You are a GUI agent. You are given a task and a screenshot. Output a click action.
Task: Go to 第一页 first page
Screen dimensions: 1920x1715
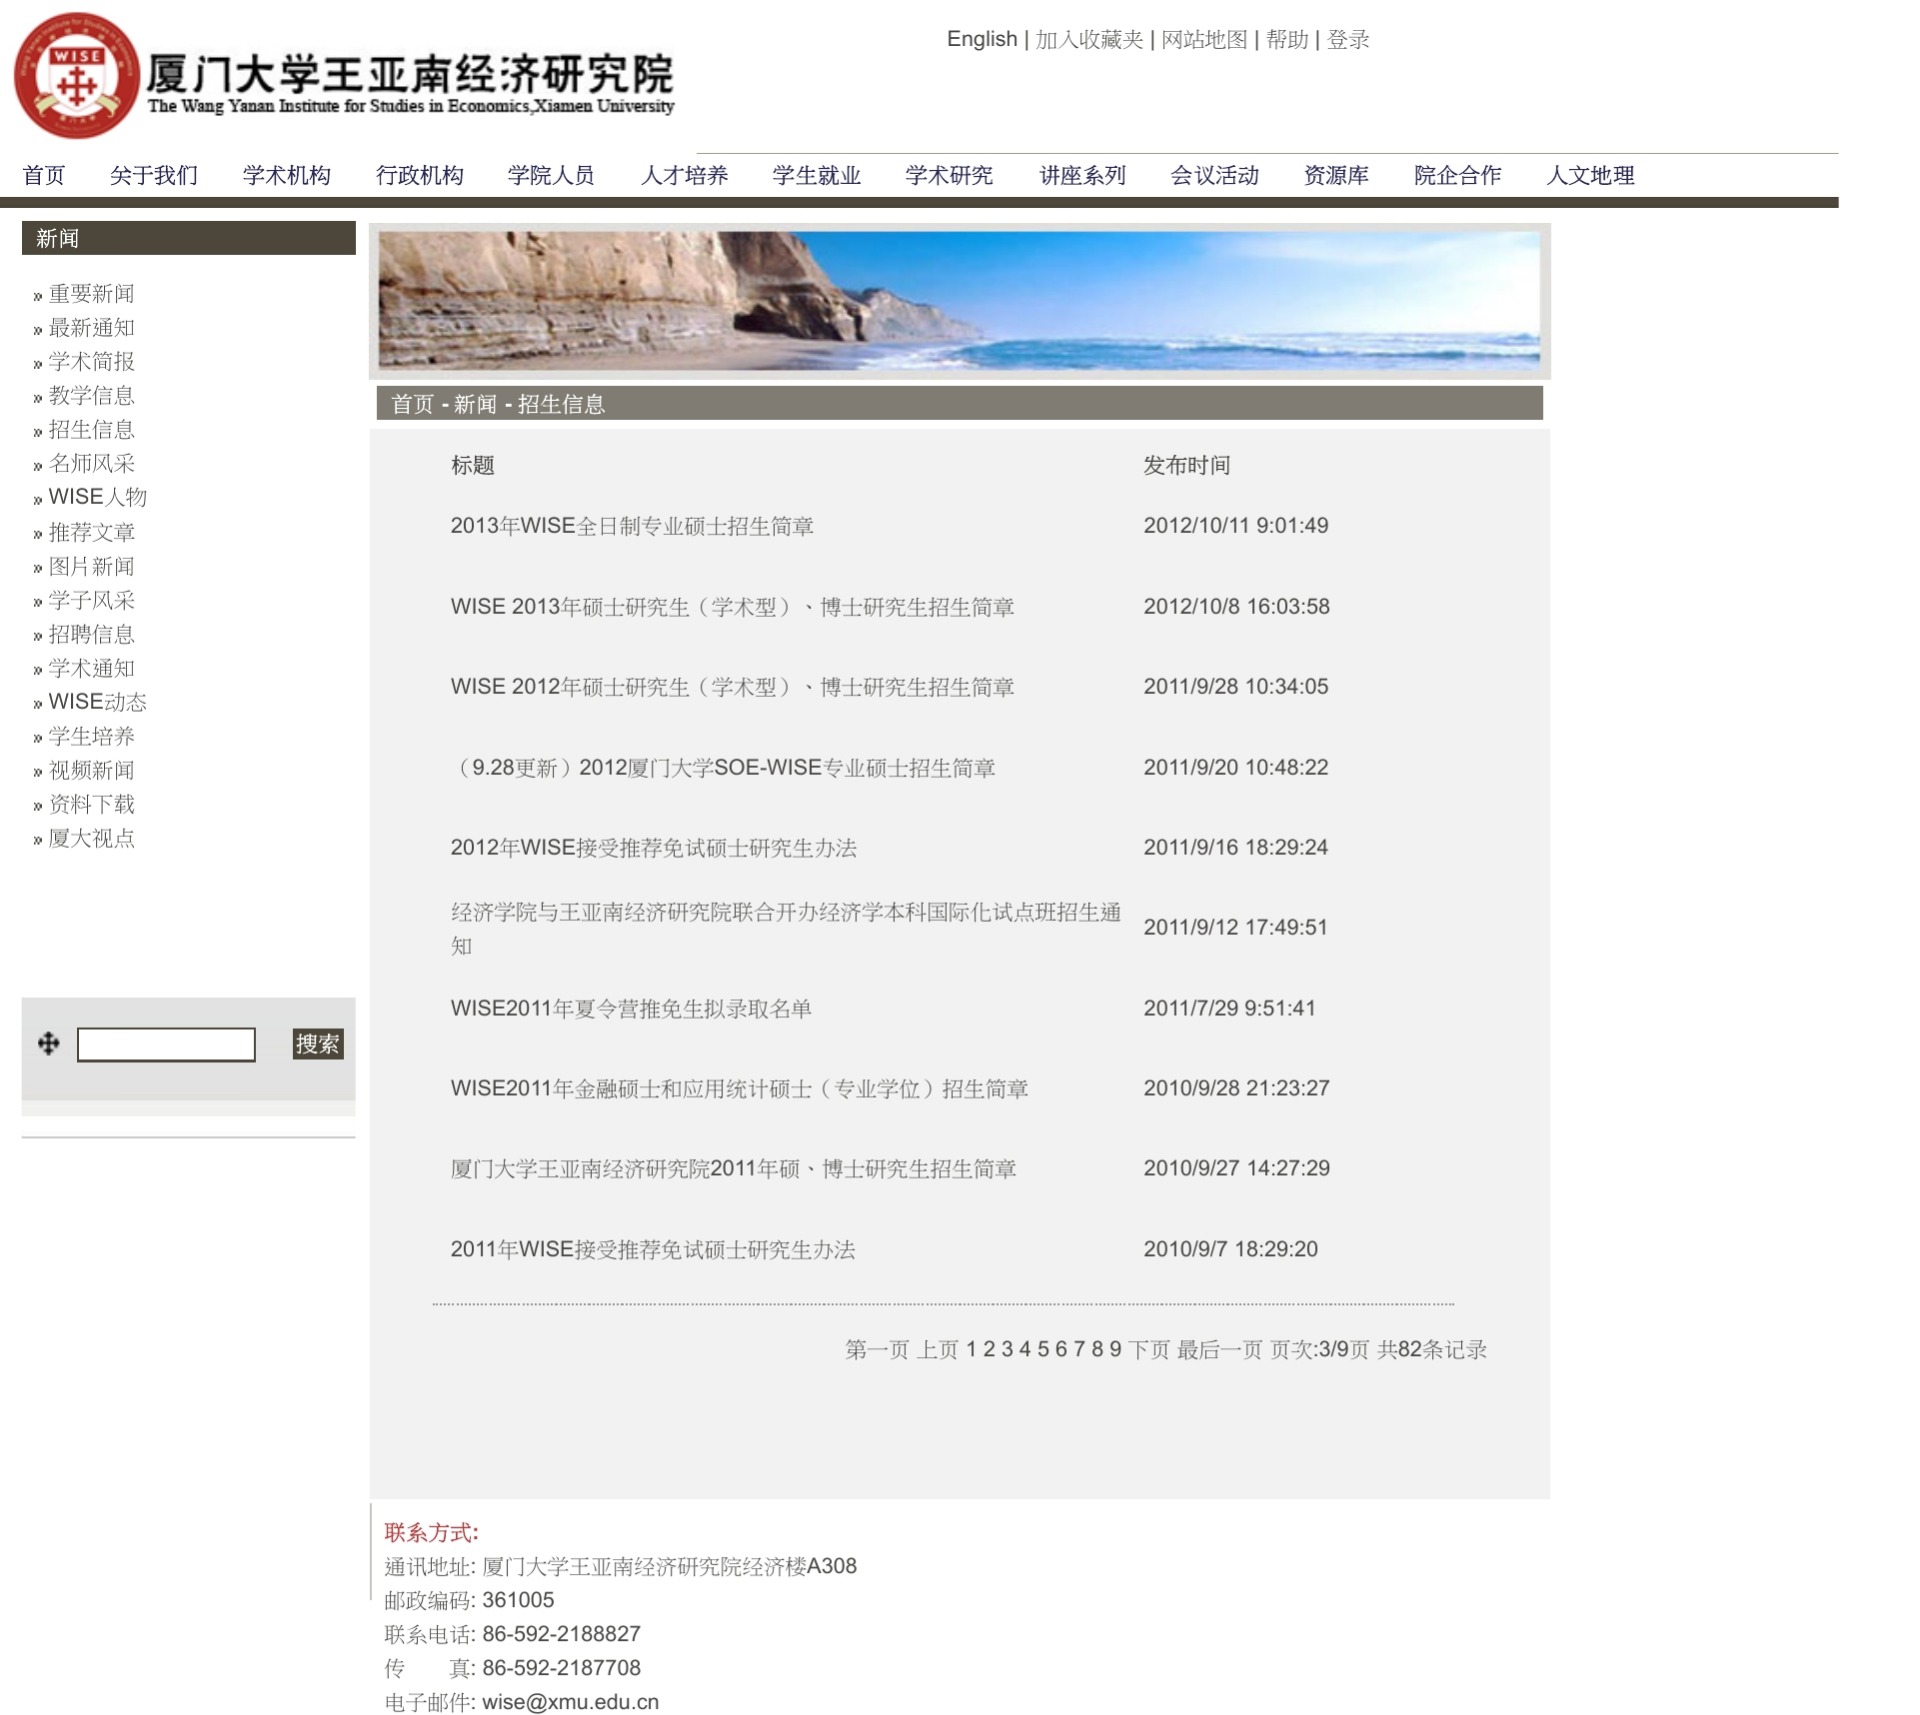pyautogui.click(x=877, y=1349)
